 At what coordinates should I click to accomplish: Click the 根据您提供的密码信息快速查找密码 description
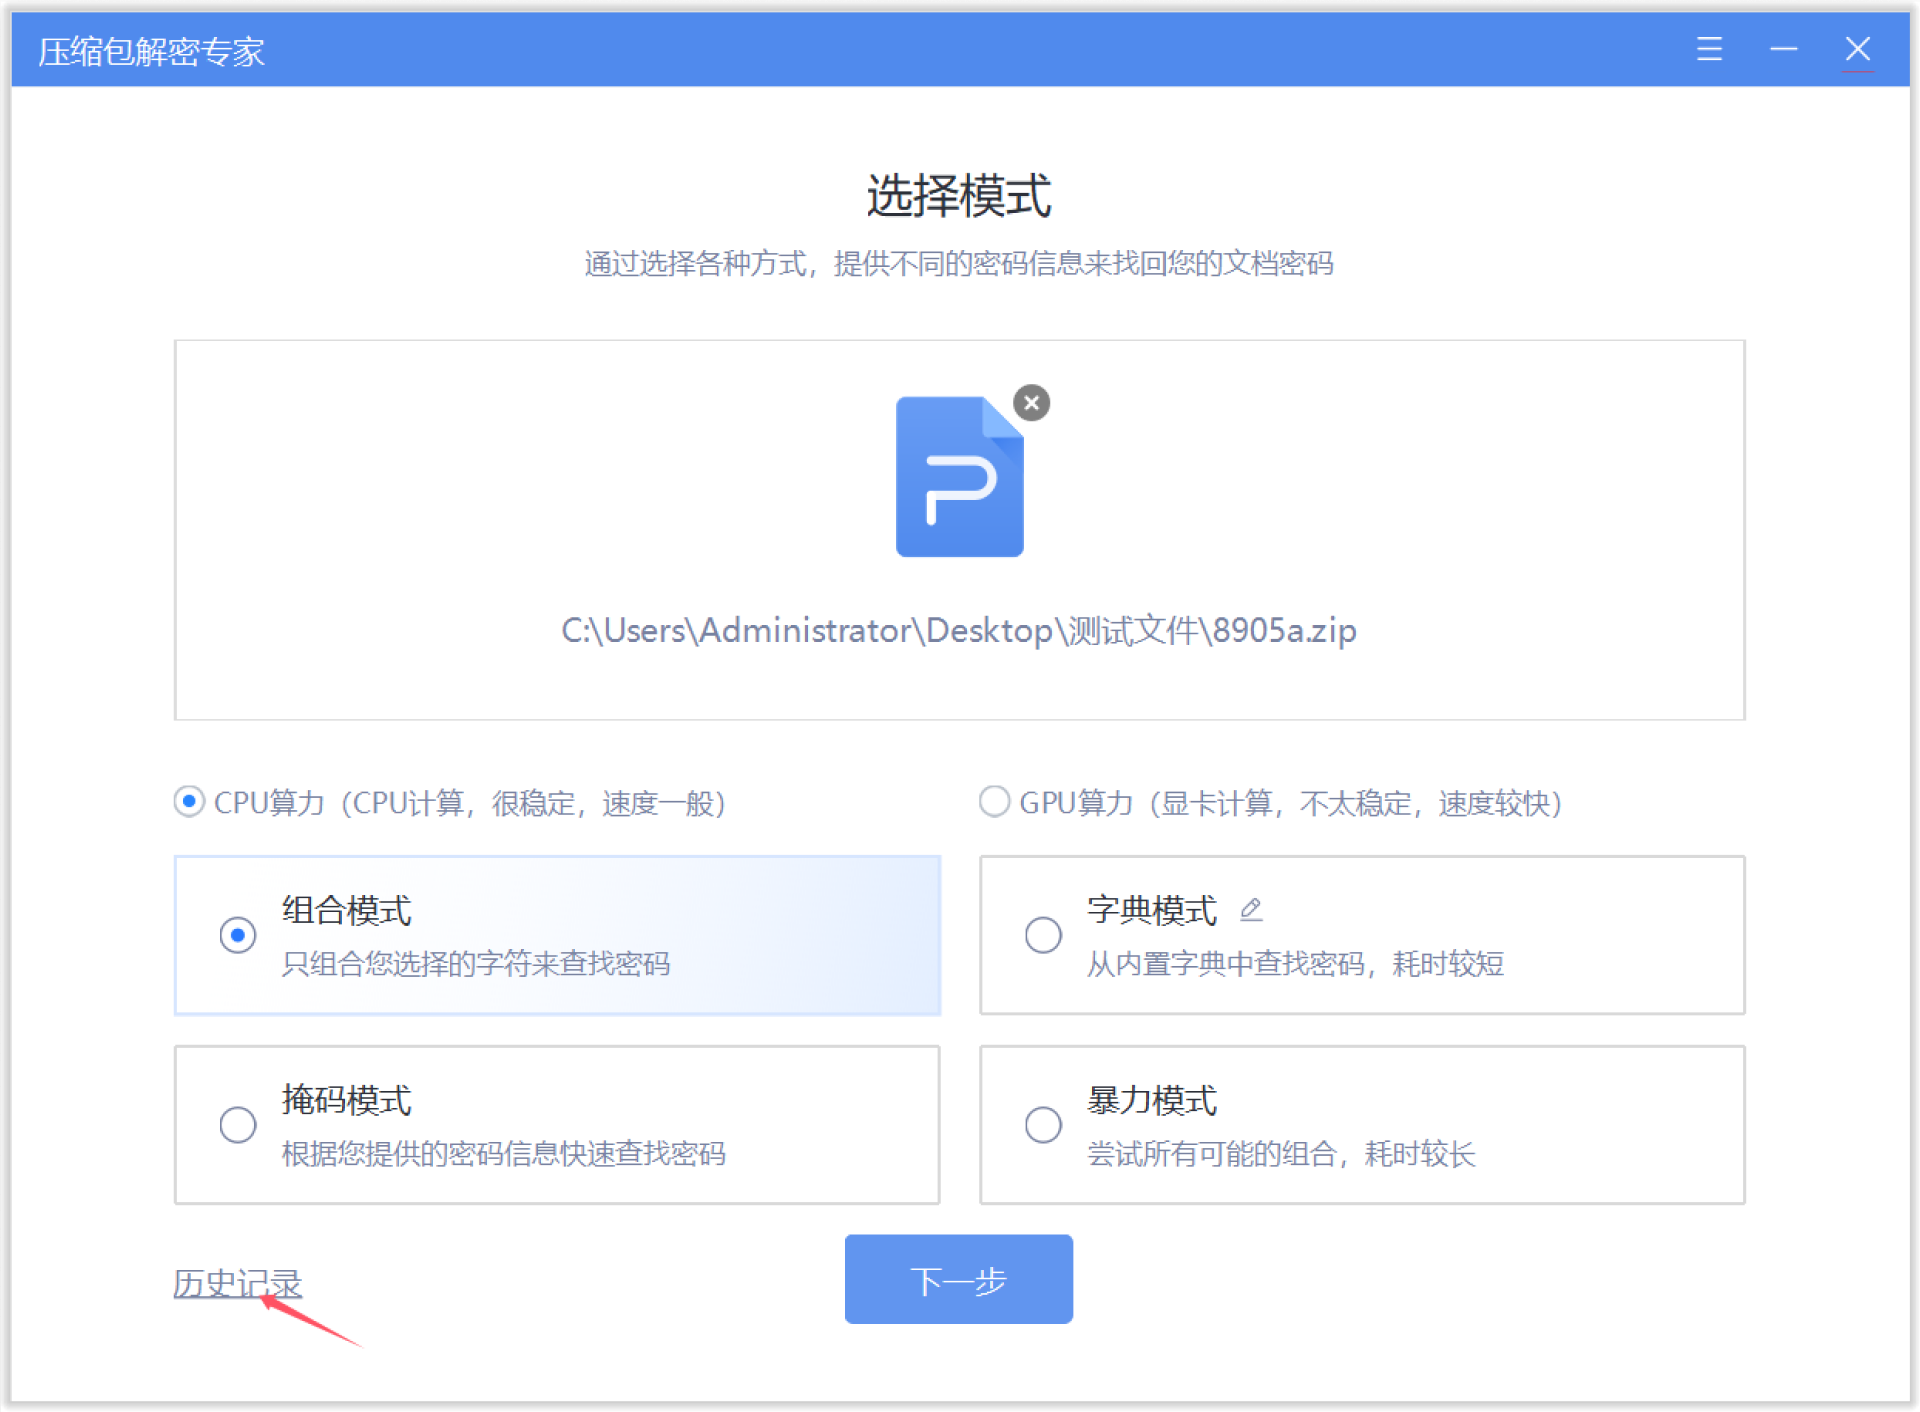pyautogui.click(x=503, y=1154)
